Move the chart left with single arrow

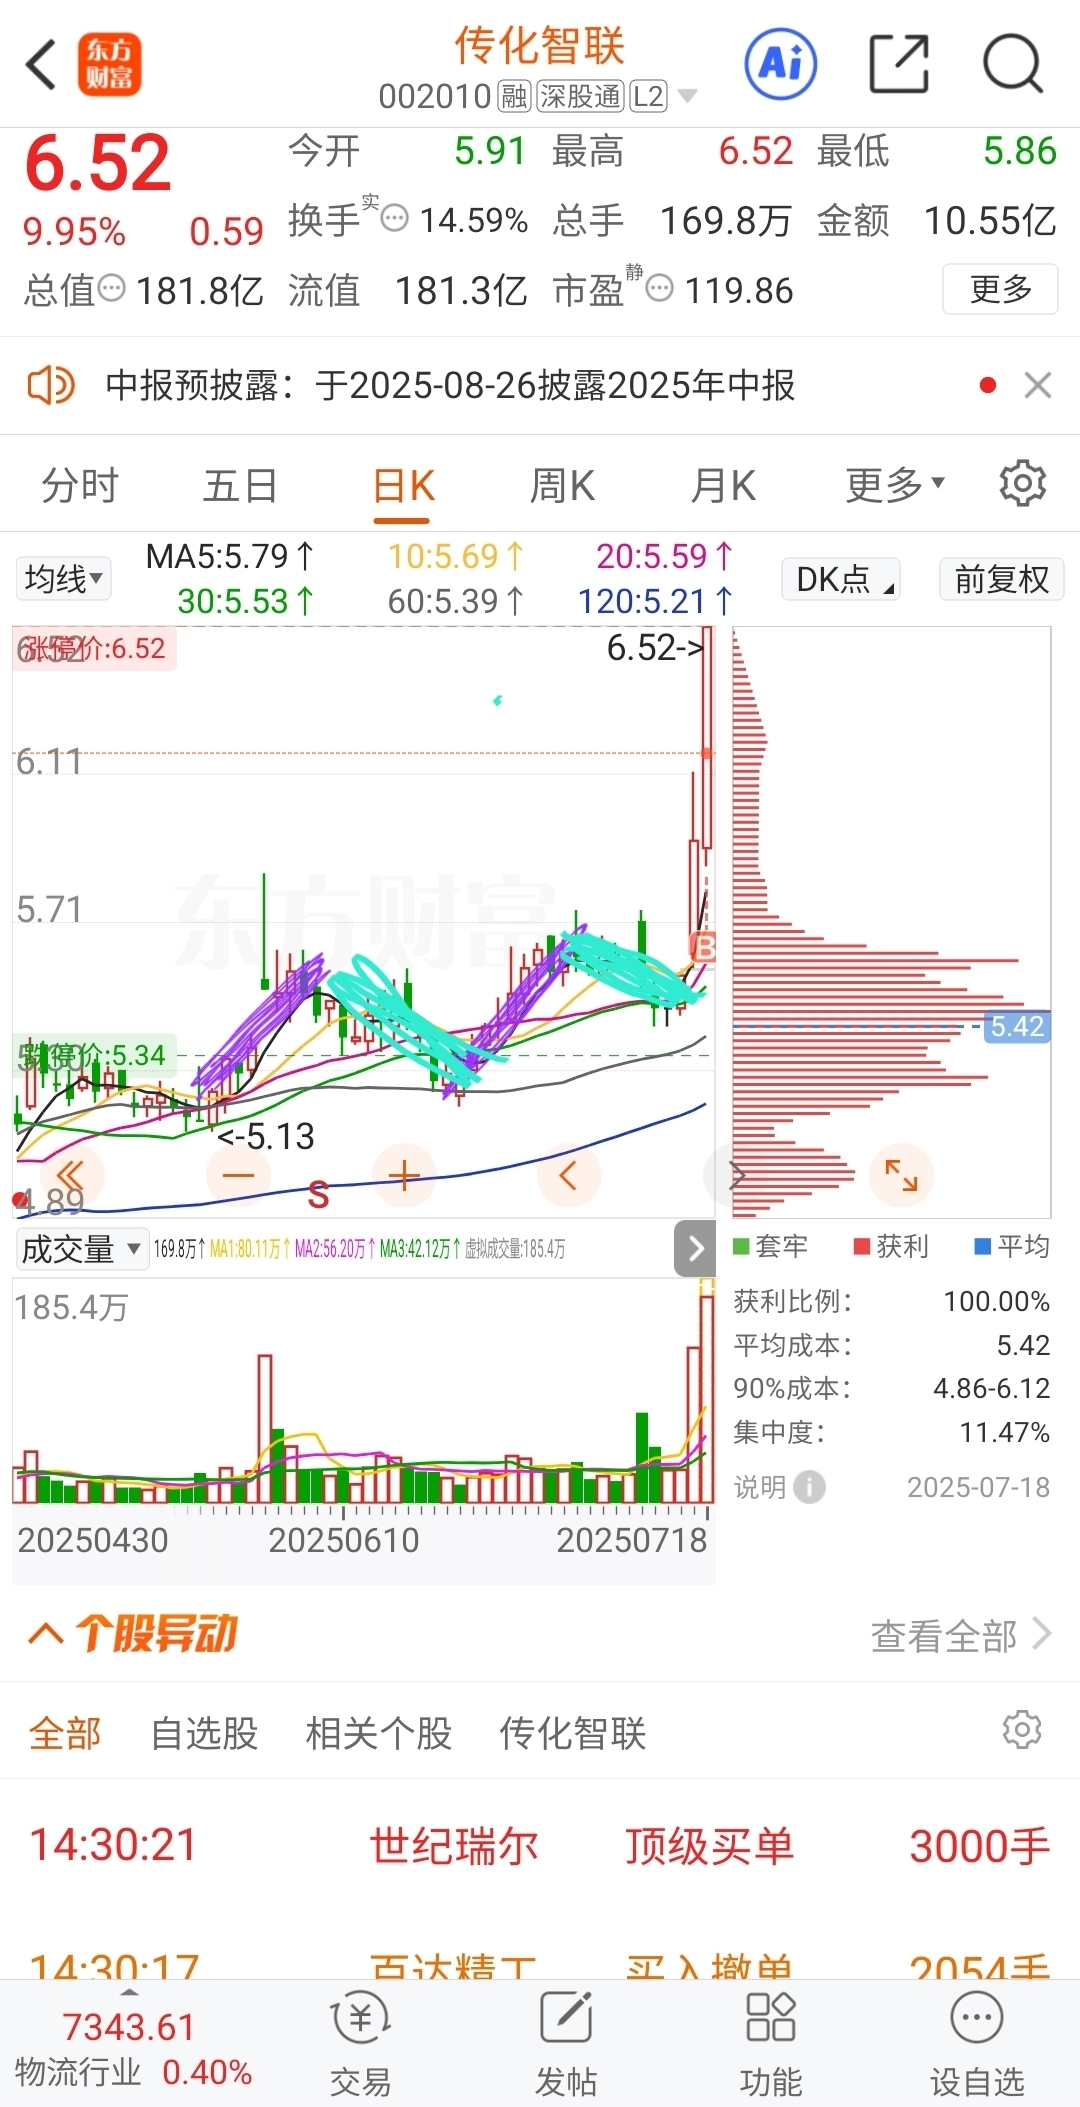[569, 1175]
